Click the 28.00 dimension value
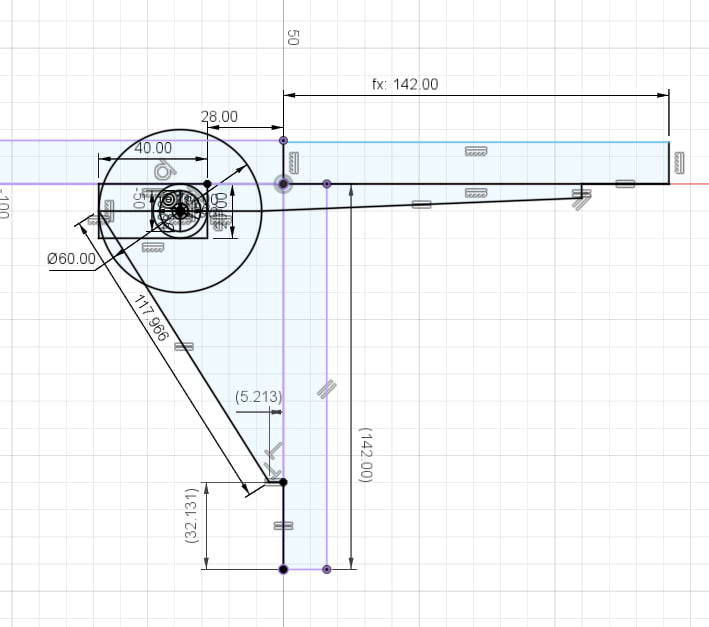709x627 pixels. pyautogui.click(x=219, y=117)
